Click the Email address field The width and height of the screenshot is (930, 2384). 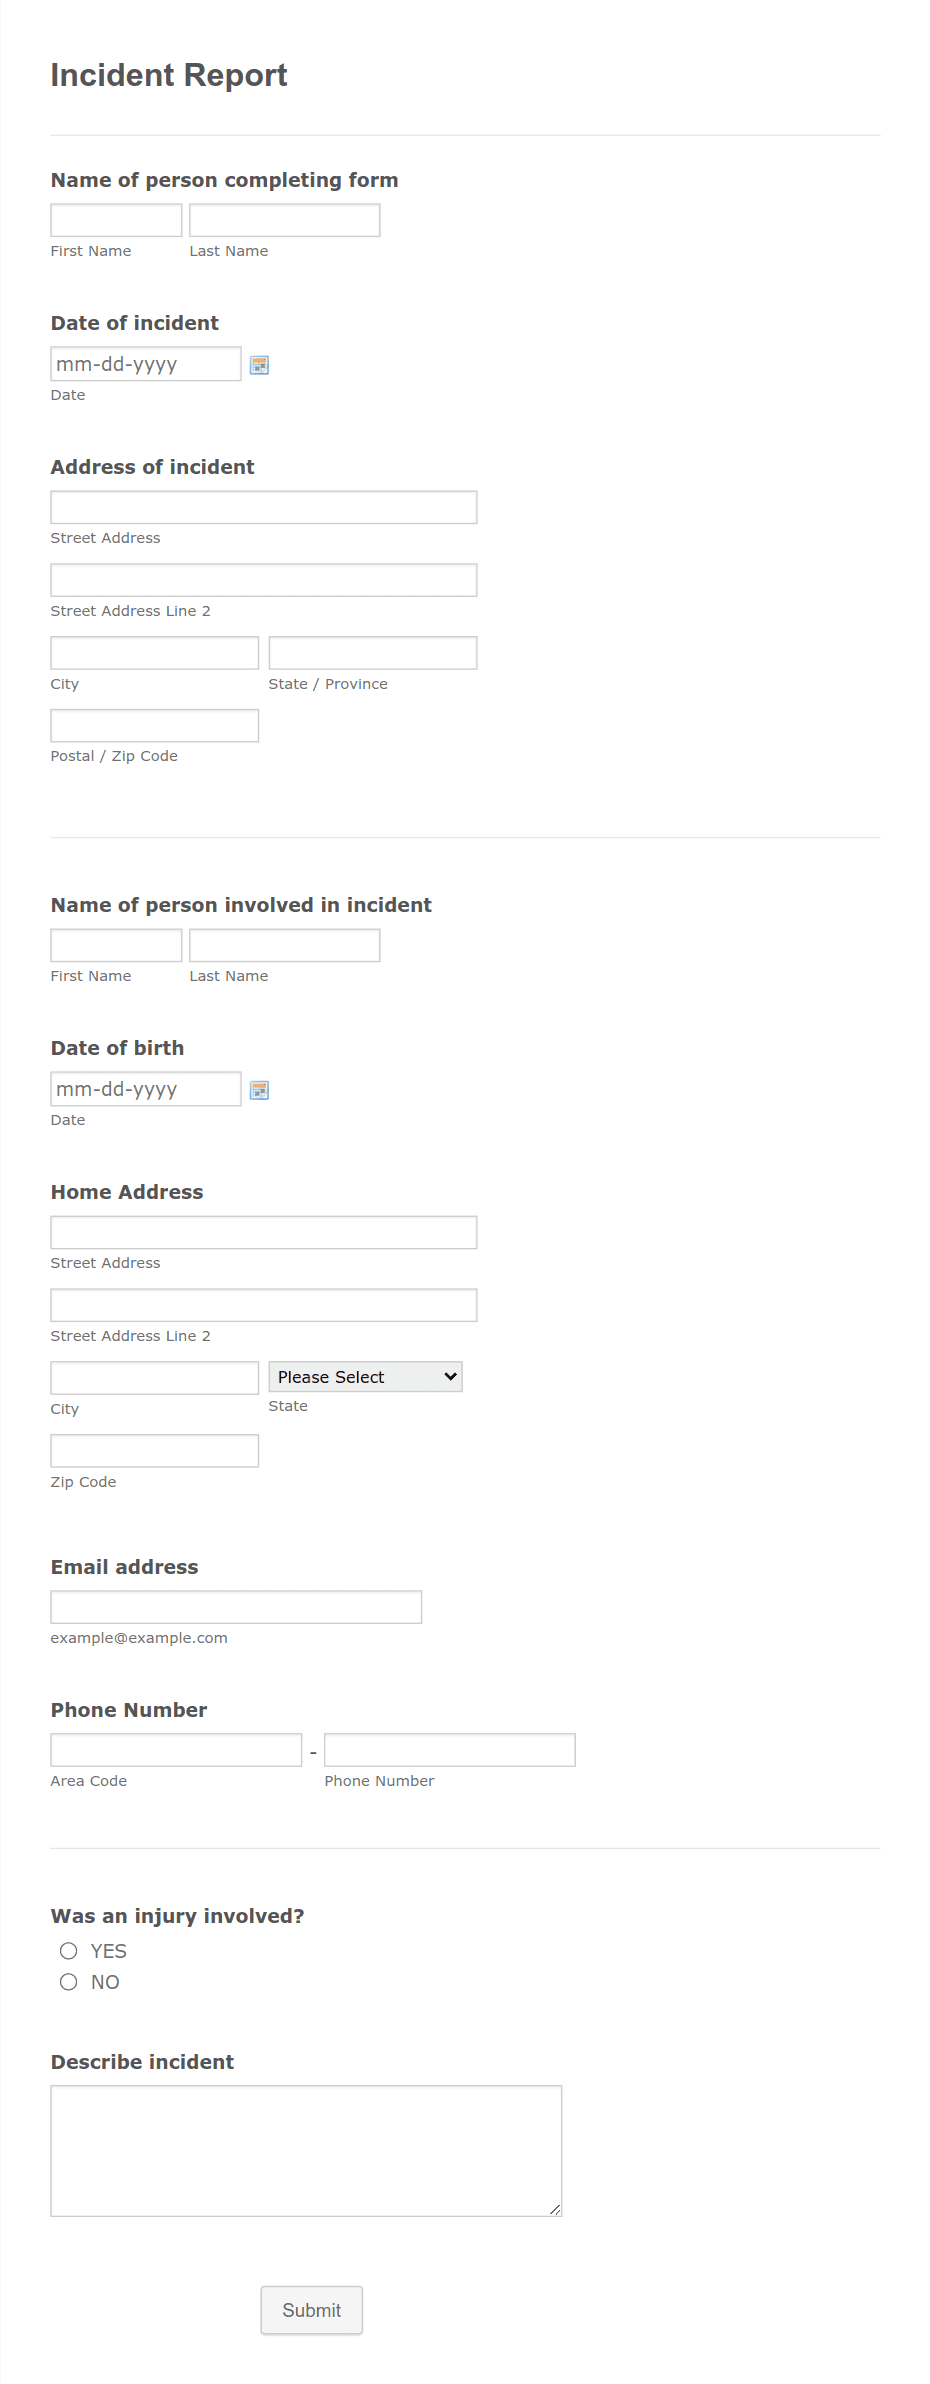point(236,1607)
